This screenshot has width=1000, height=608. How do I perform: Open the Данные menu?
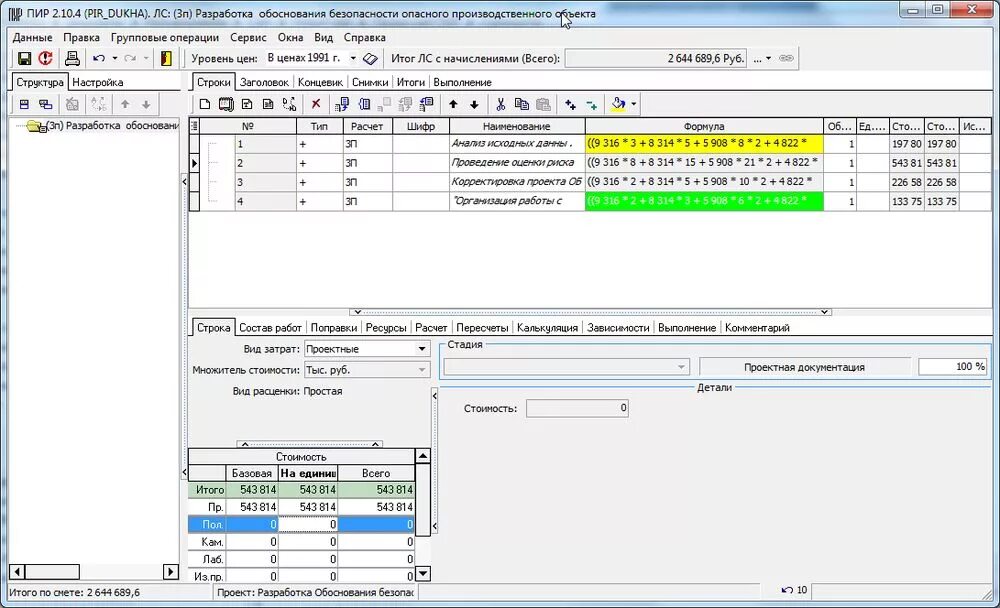[33, 38]
